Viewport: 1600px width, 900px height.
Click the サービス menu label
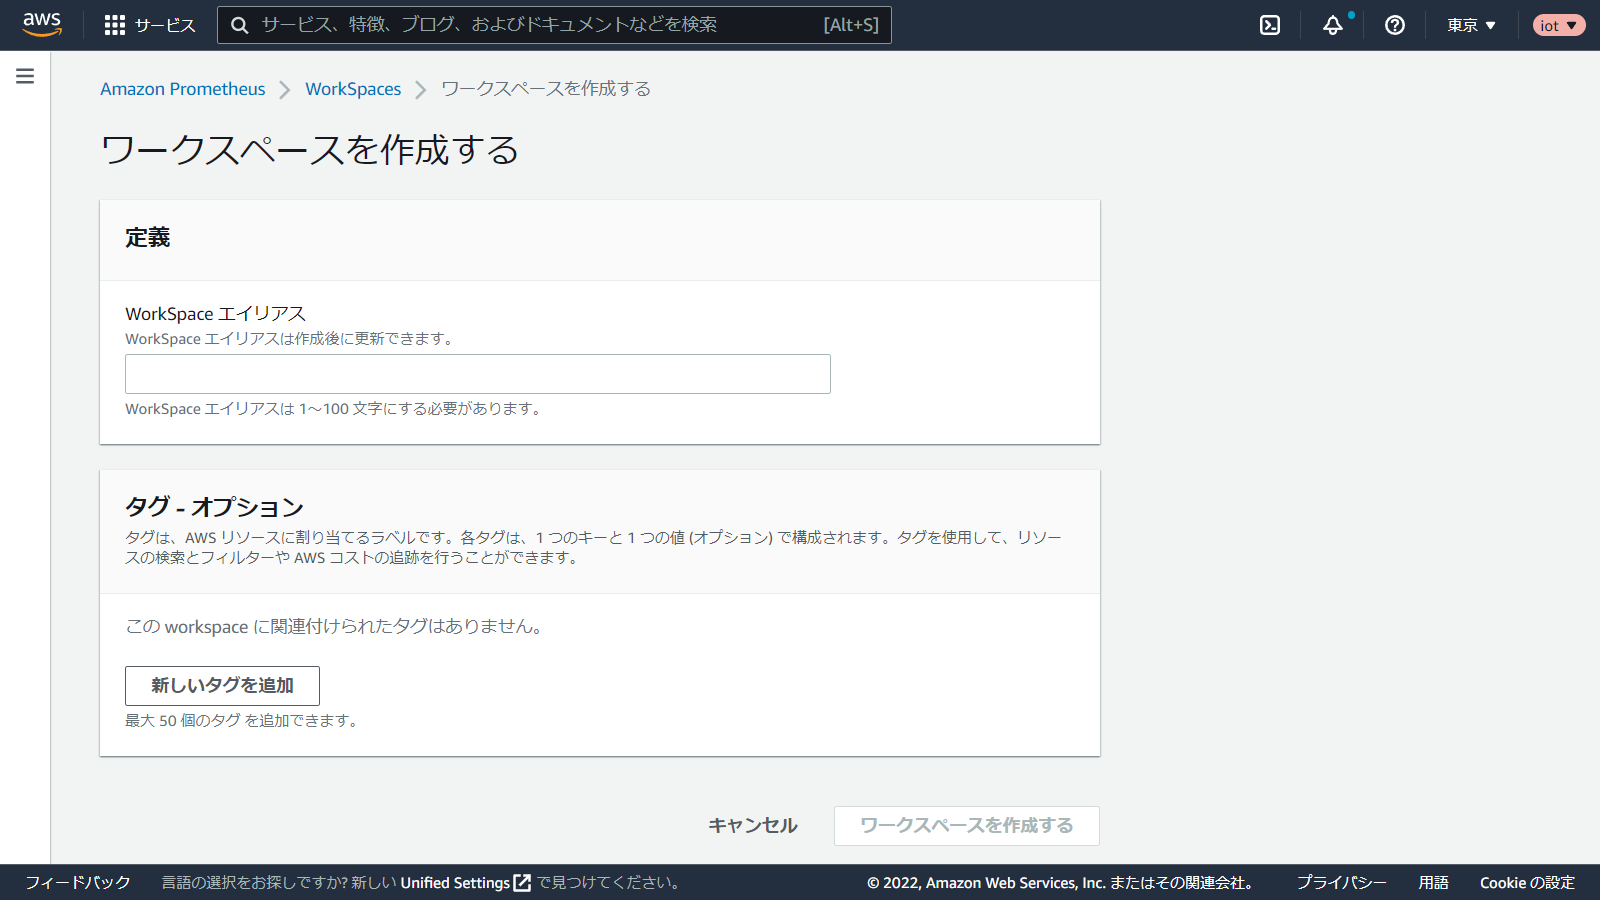coord(165,25)
